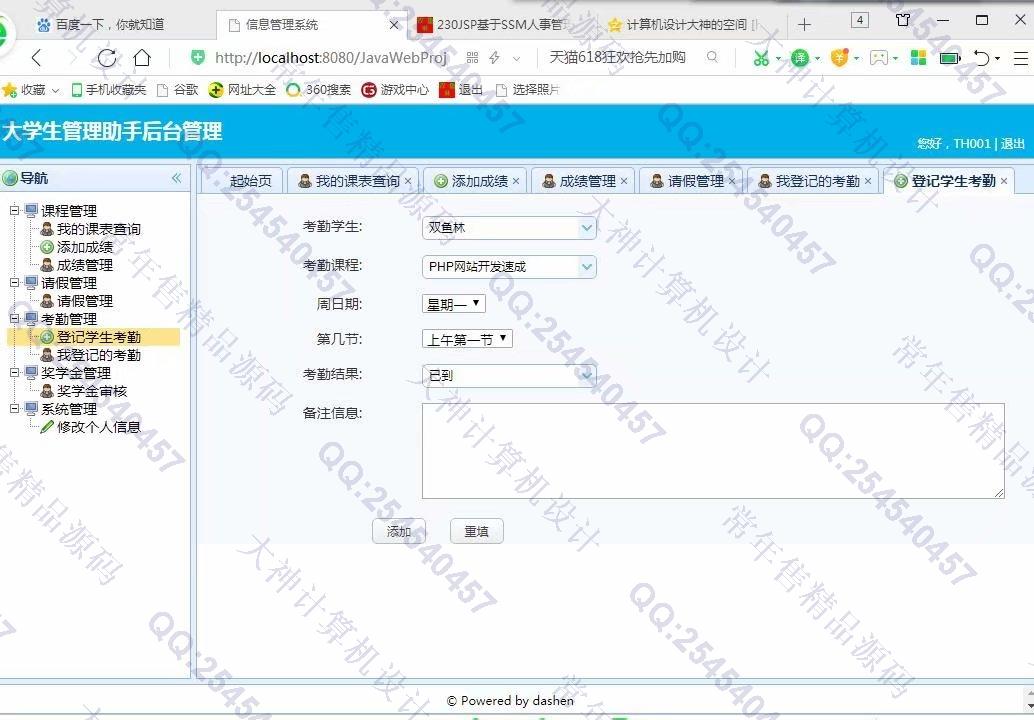
Task: Open the browser hamburger menu
Action: pos(1020,58)
